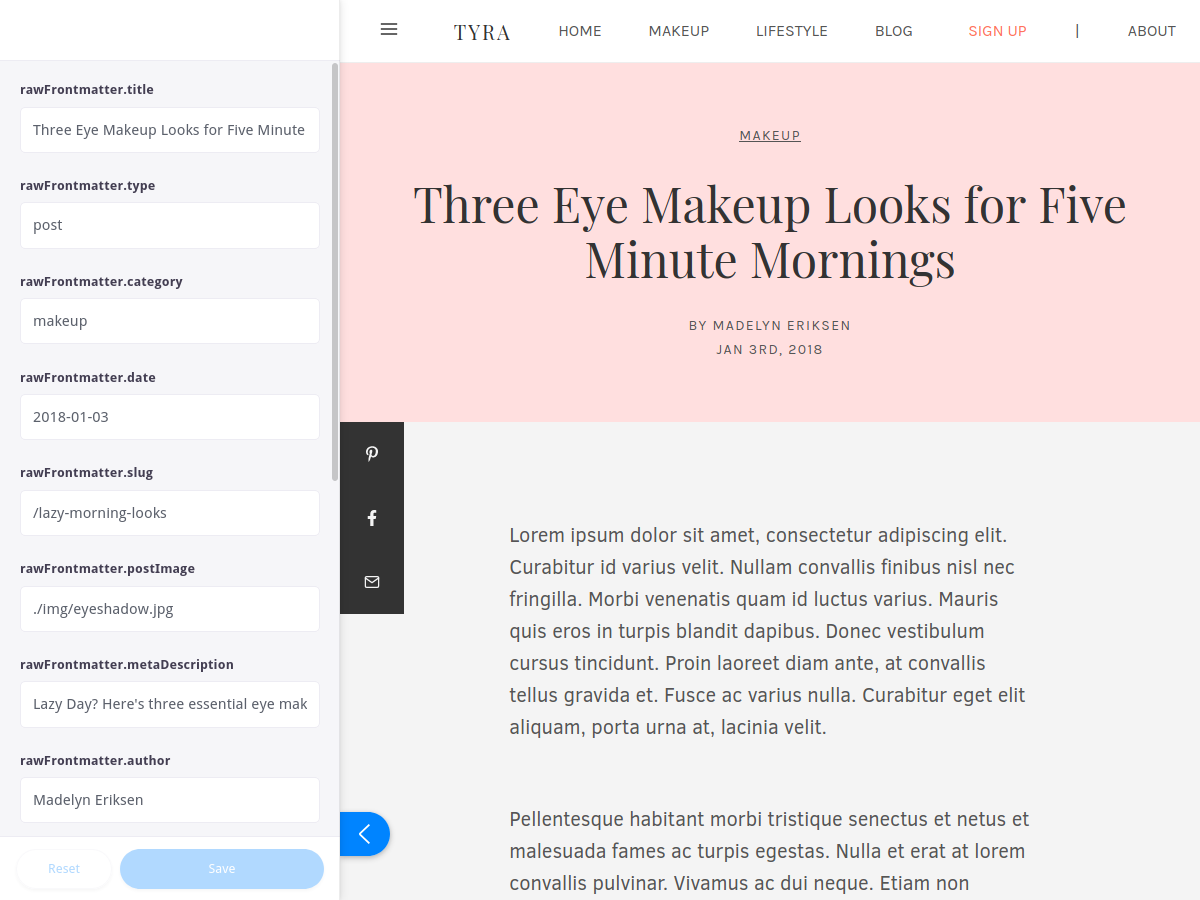Screen dimensions: 1200x900
Task: Open the MAKEUP nav item
Action: click(679, 31)
